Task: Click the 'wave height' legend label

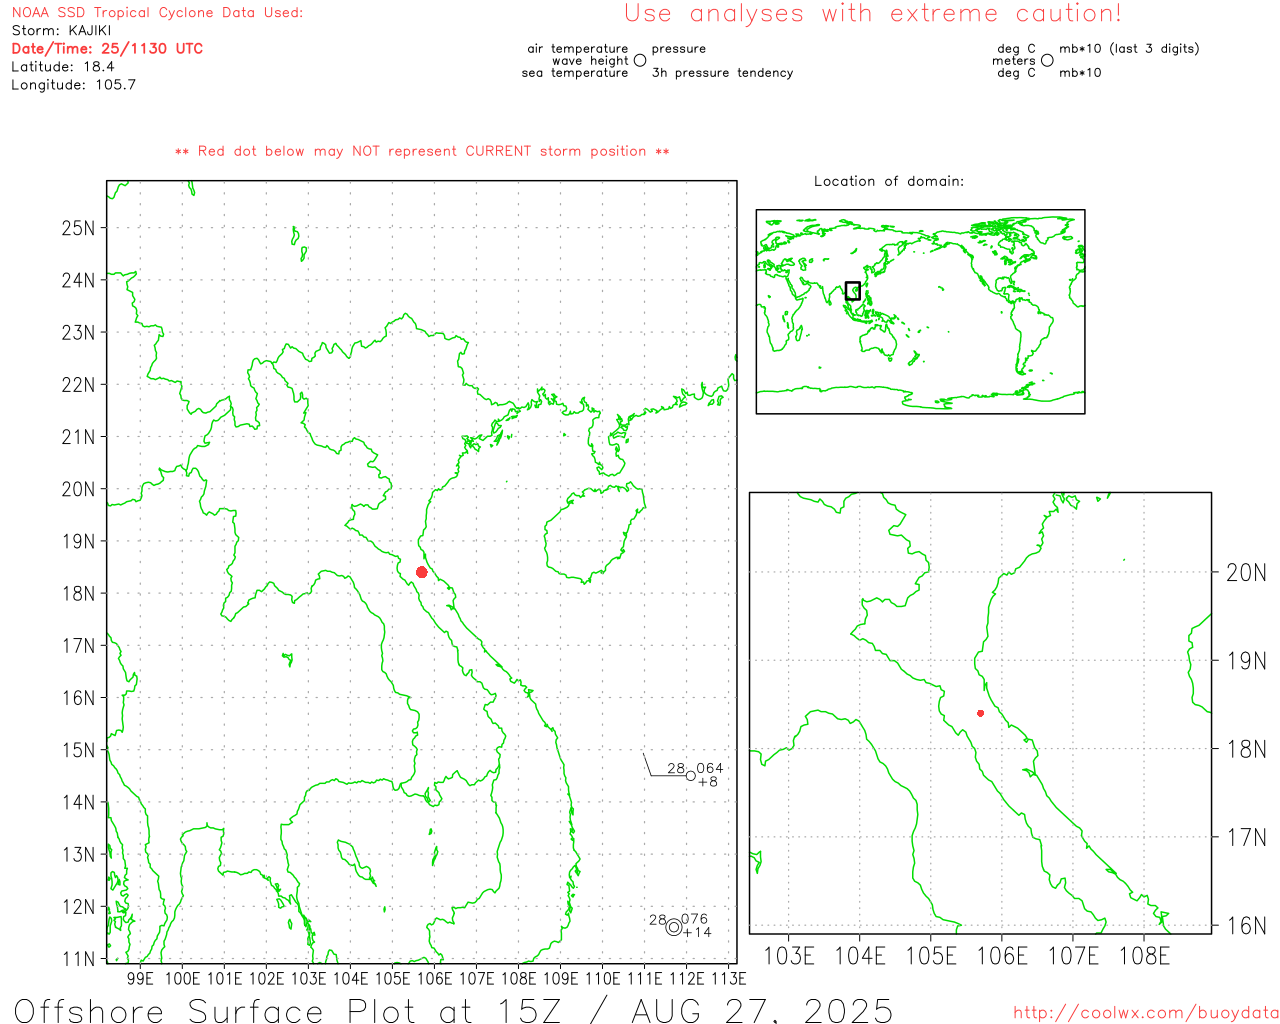Action: click(x=590, y=61)
